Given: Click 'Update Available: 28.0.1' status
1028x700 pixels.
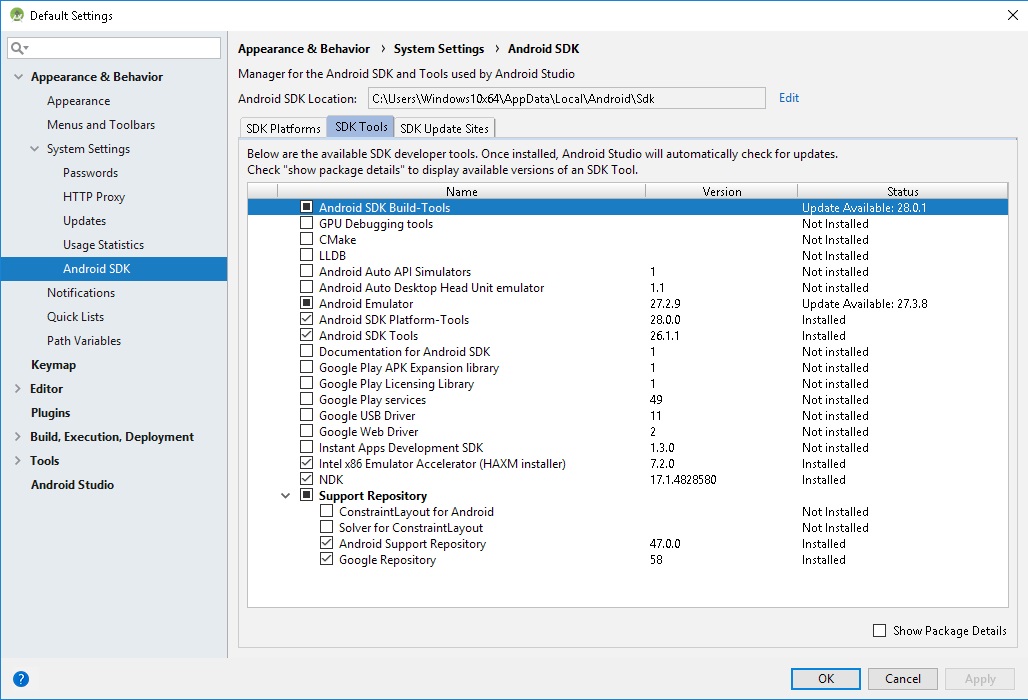Looking at the screenshot, I should click(864, 208).
